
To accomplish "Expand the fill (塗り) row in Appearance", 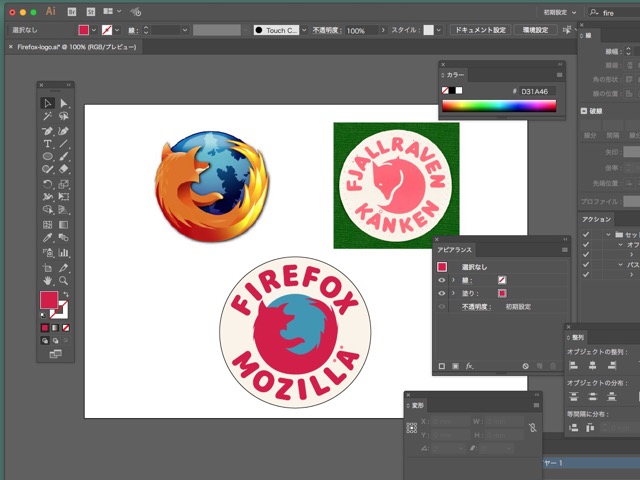I will (x=453, y=293).
